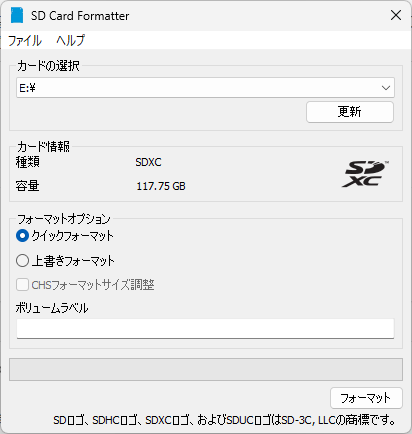Click the SD-3C, LLC trademark notice text
The height and width of the screenshot is (434, 412).
point(224,420)
